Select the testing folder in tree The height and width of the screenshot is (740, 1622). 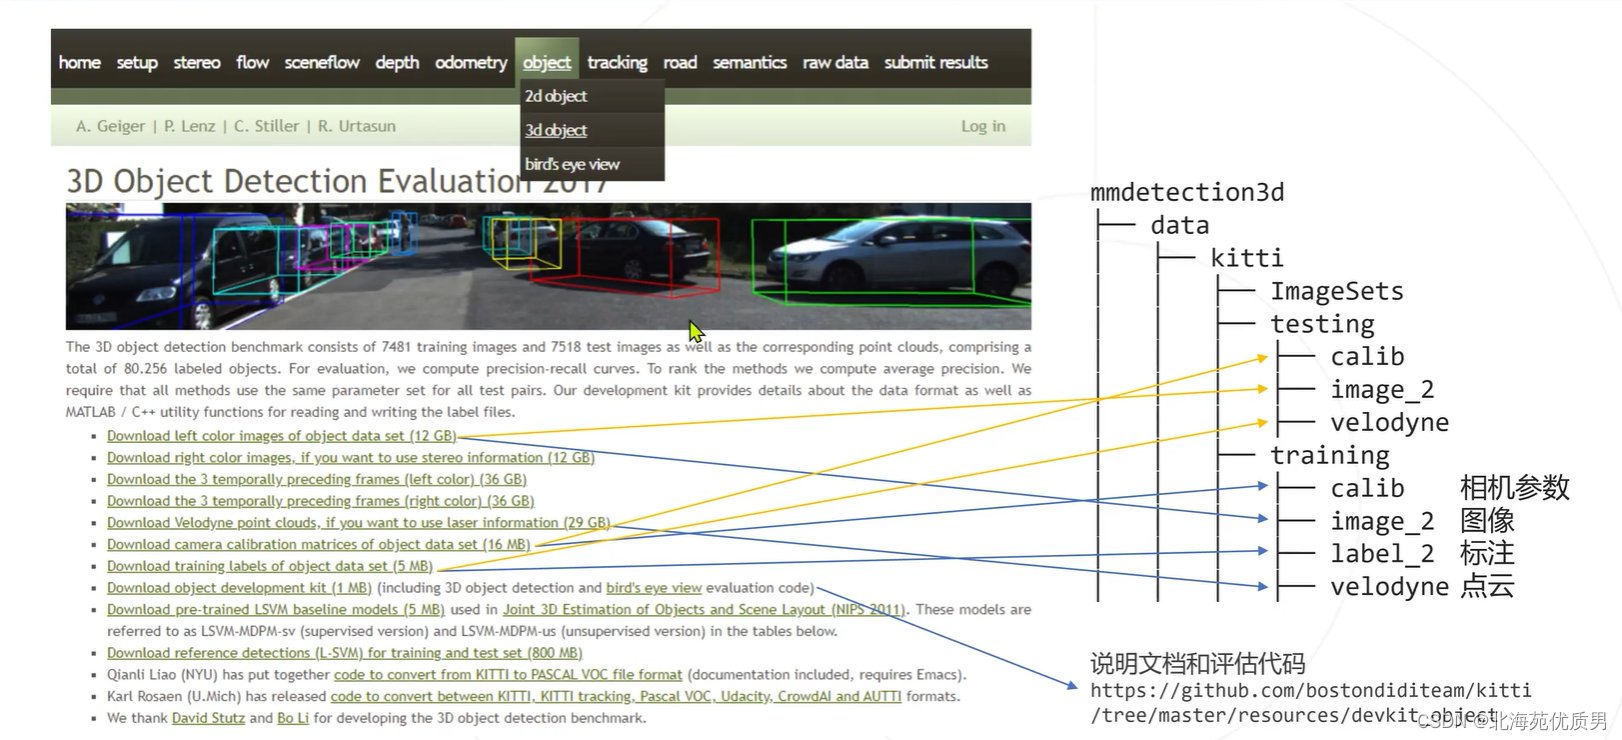(x=1322, y=324)
